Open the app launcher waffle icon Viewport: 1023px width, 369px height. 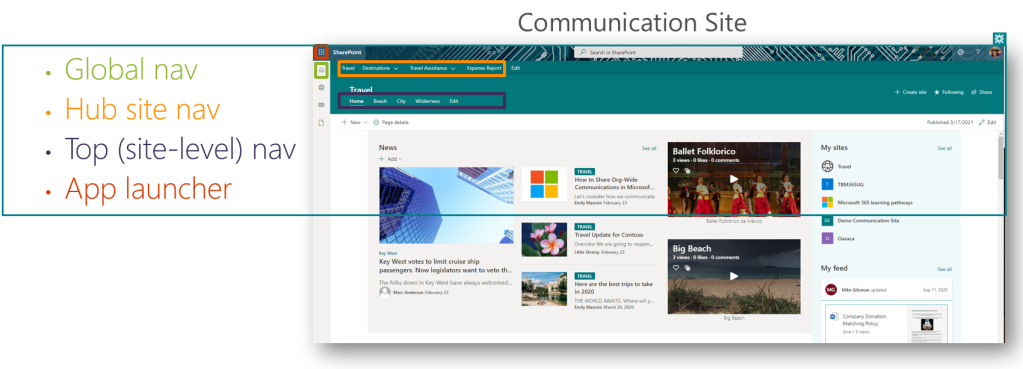[322, 52]
